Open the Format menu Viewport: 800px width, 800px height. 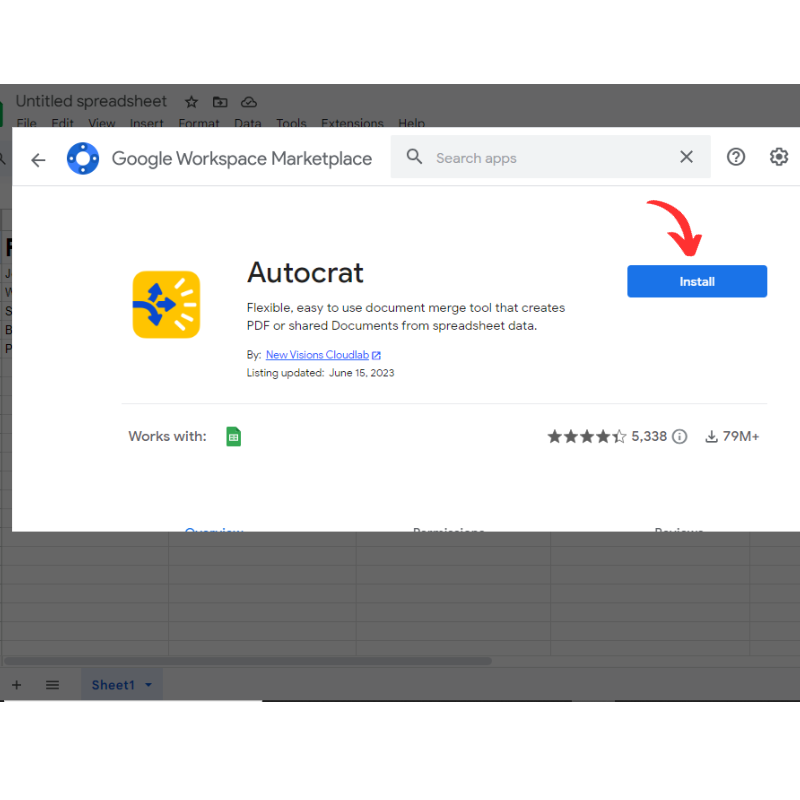click(x=198, y=123)
